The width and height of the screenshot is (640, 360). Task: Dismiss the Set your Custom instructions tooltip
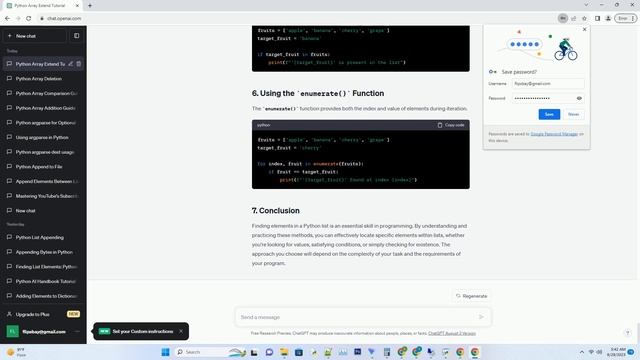pyautogui.click(x=181, y=331)
